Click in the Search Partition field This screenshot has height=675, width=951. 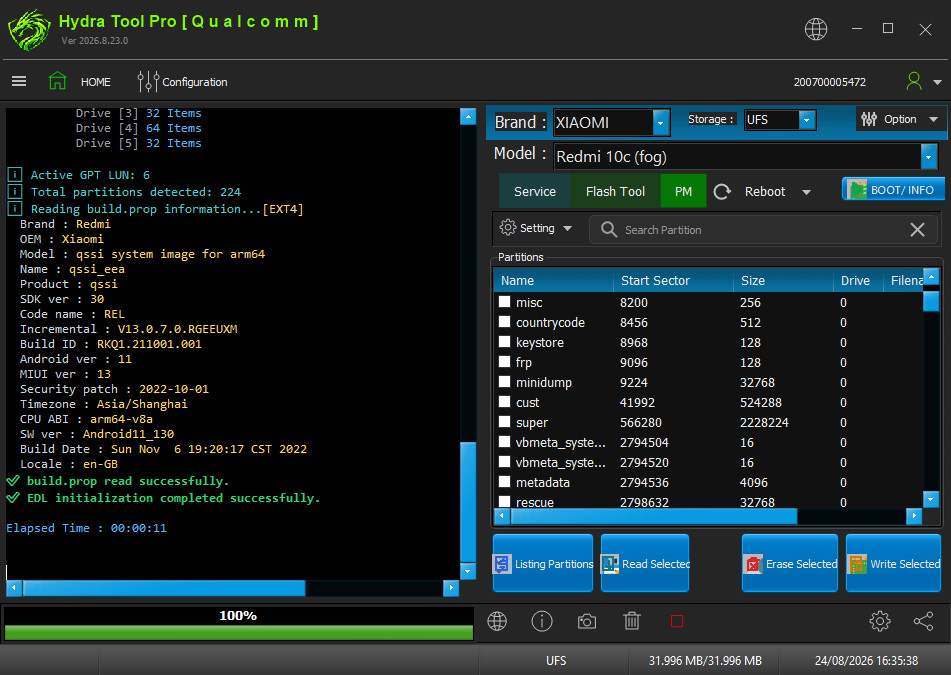(764, 230)
